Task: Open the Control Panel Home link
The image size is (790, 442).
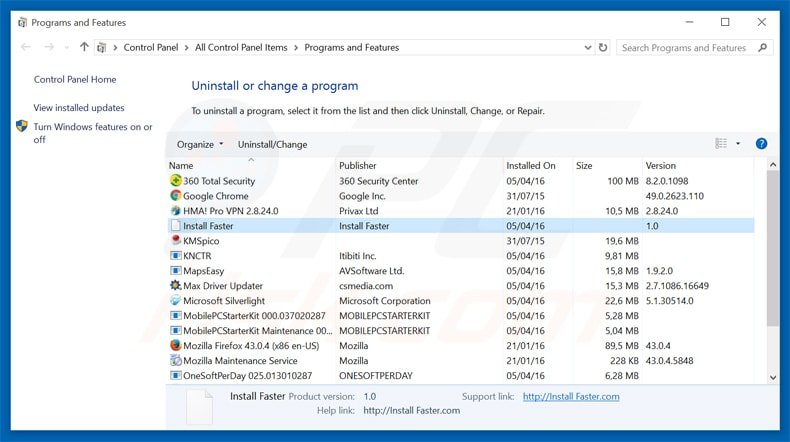Action: click(75, 80)
